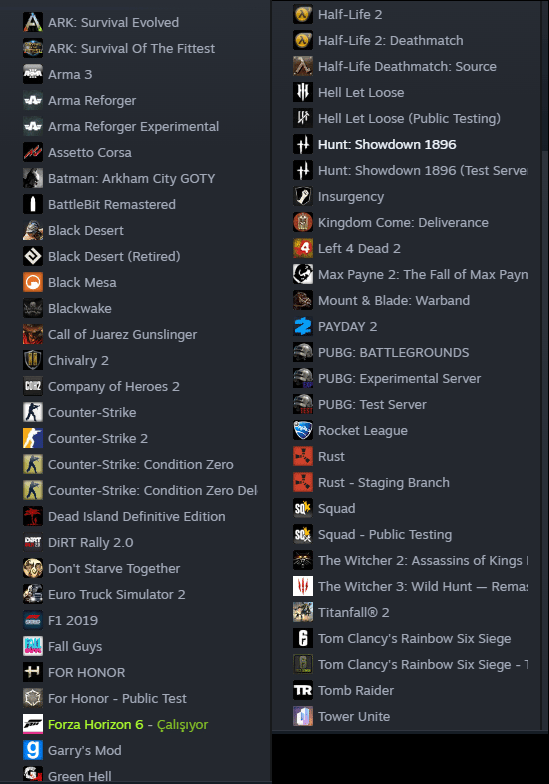549x784 pixels.
Task: Click the Left 4 Dead 2 icon
Action: (302, 248)
